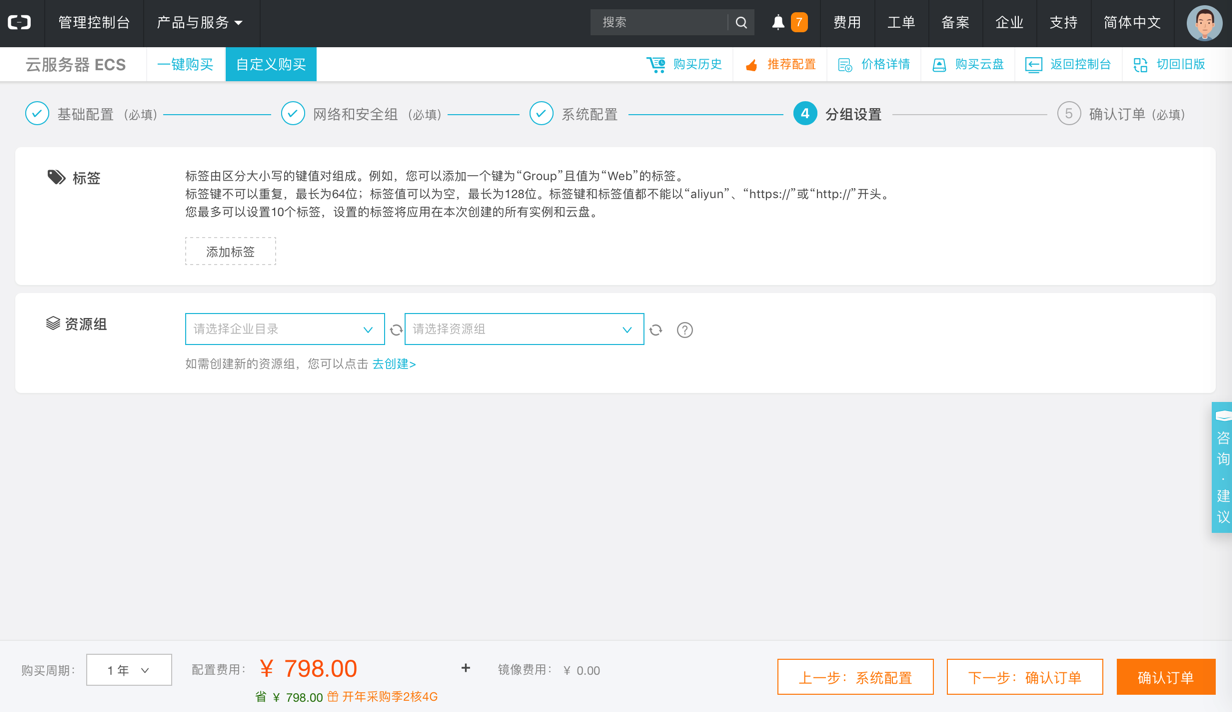Viewport: 1232px width, 712px height.
Task: Open 管理控制台 in top bar
Action: tap(94, 22)
